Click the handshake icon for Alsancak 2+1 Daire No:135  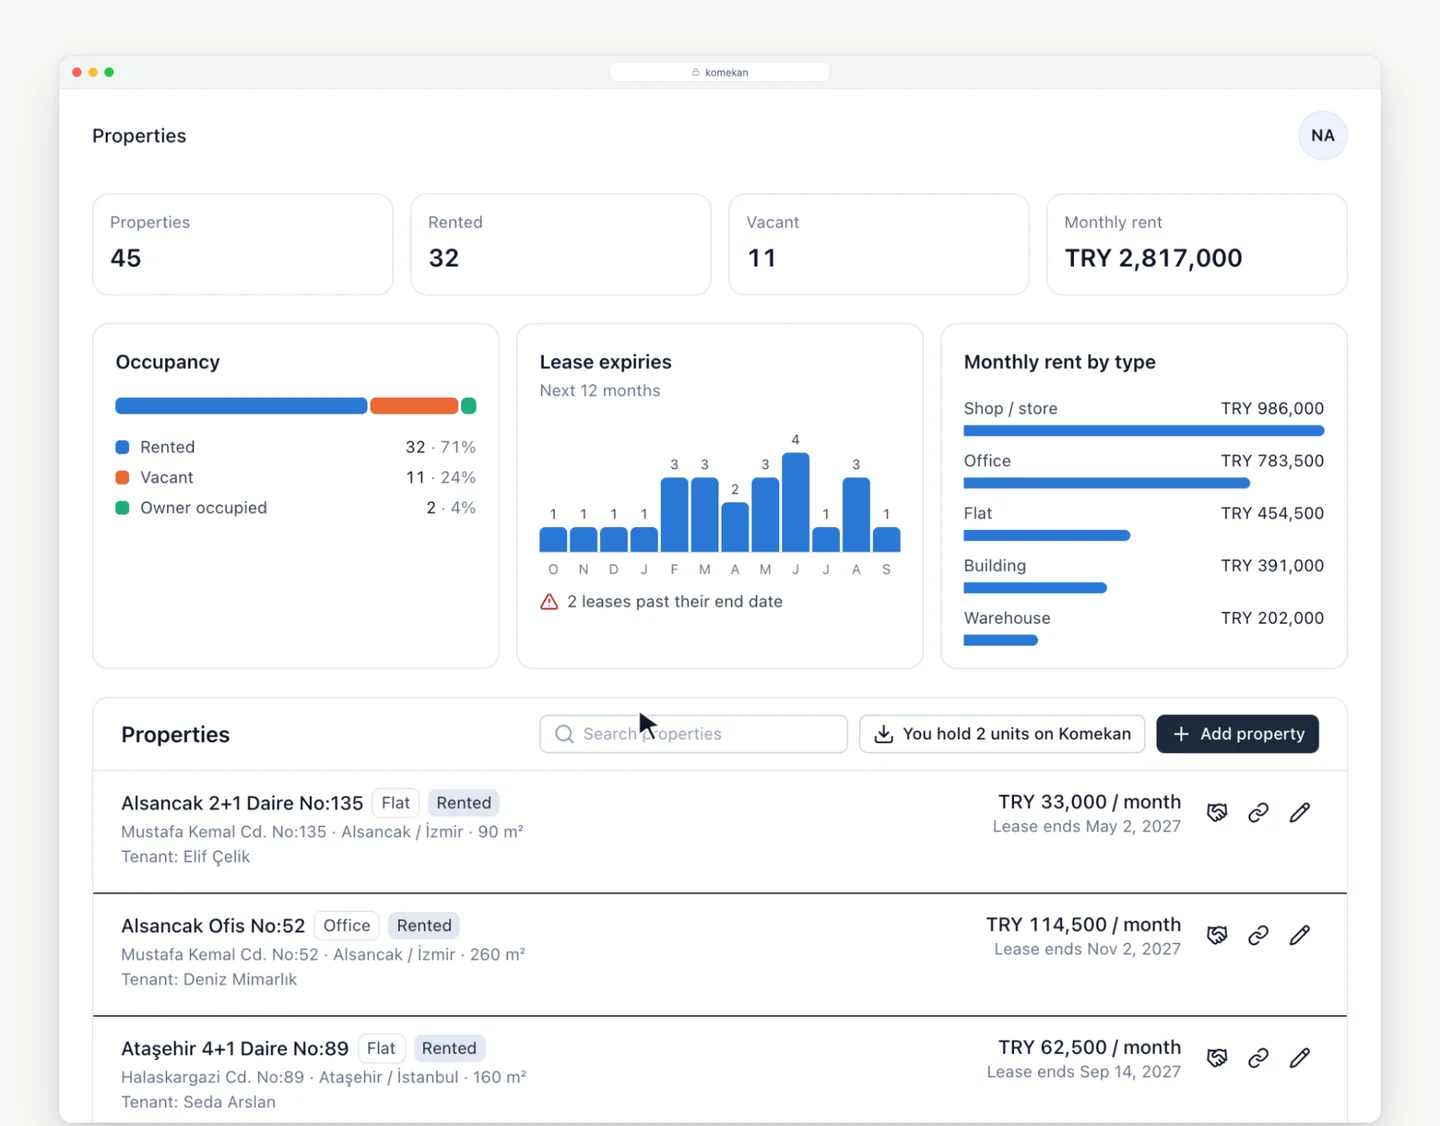(1216, 813)
